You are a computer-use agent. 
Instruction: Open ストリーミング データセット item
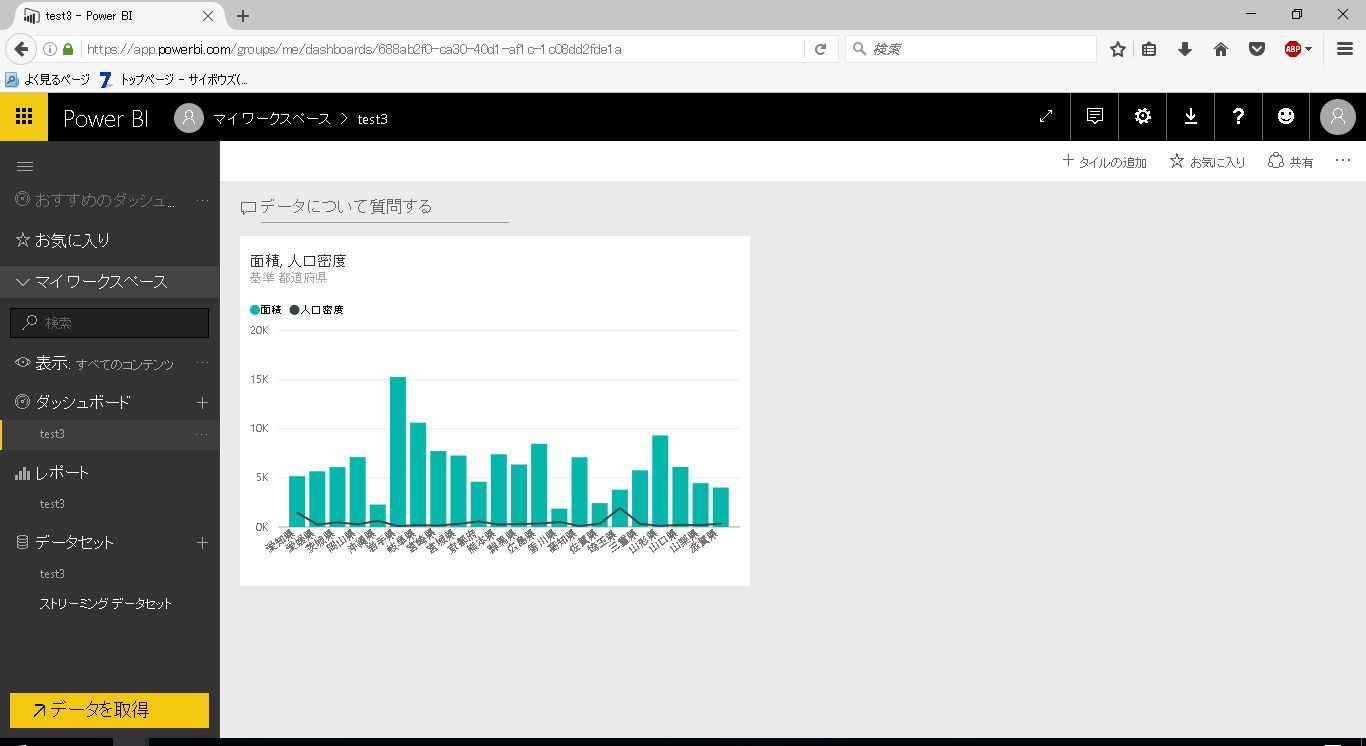(105, 604)
